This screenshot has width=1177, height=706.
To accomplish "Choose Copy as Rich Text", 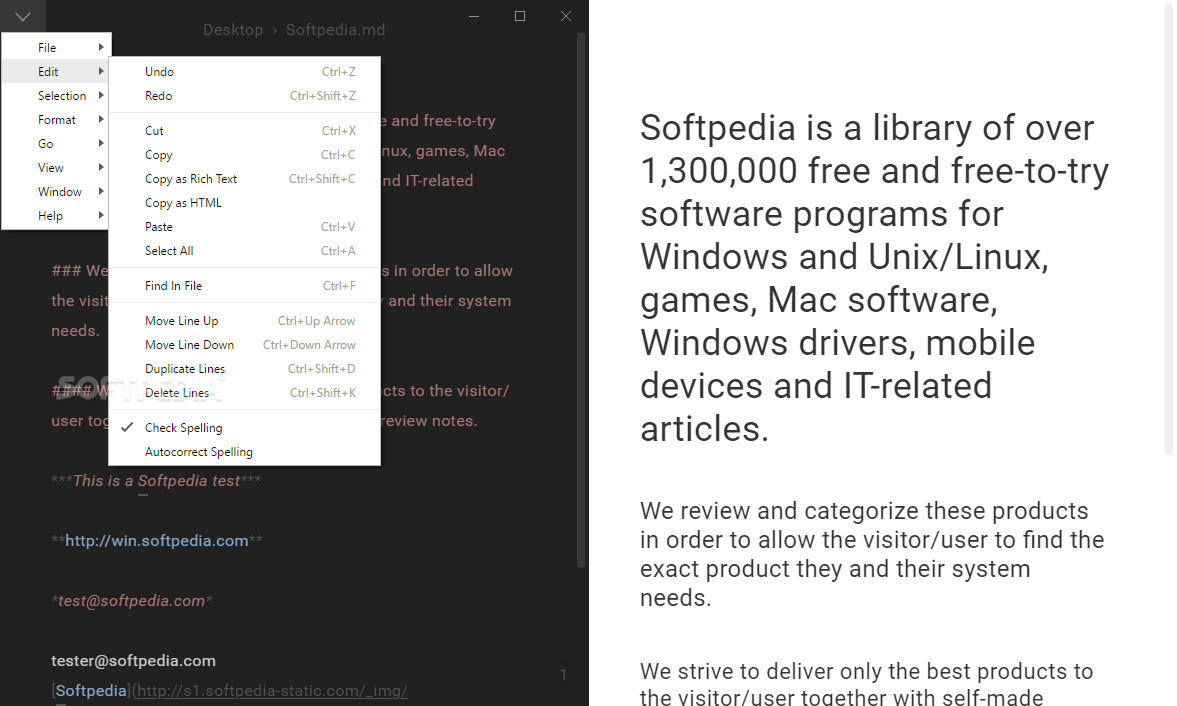I will 245,179.
